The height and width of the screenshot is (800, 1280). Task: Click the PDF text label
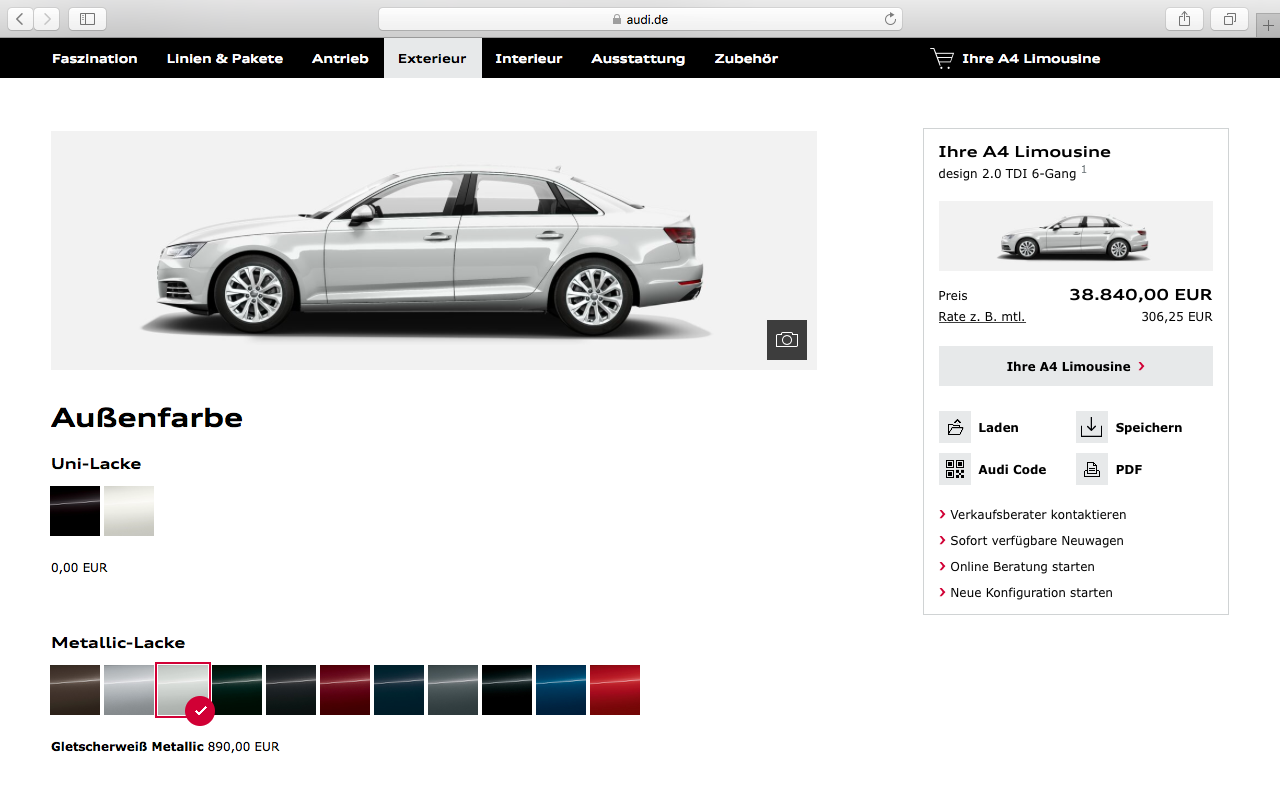(x=1129, y=470)
